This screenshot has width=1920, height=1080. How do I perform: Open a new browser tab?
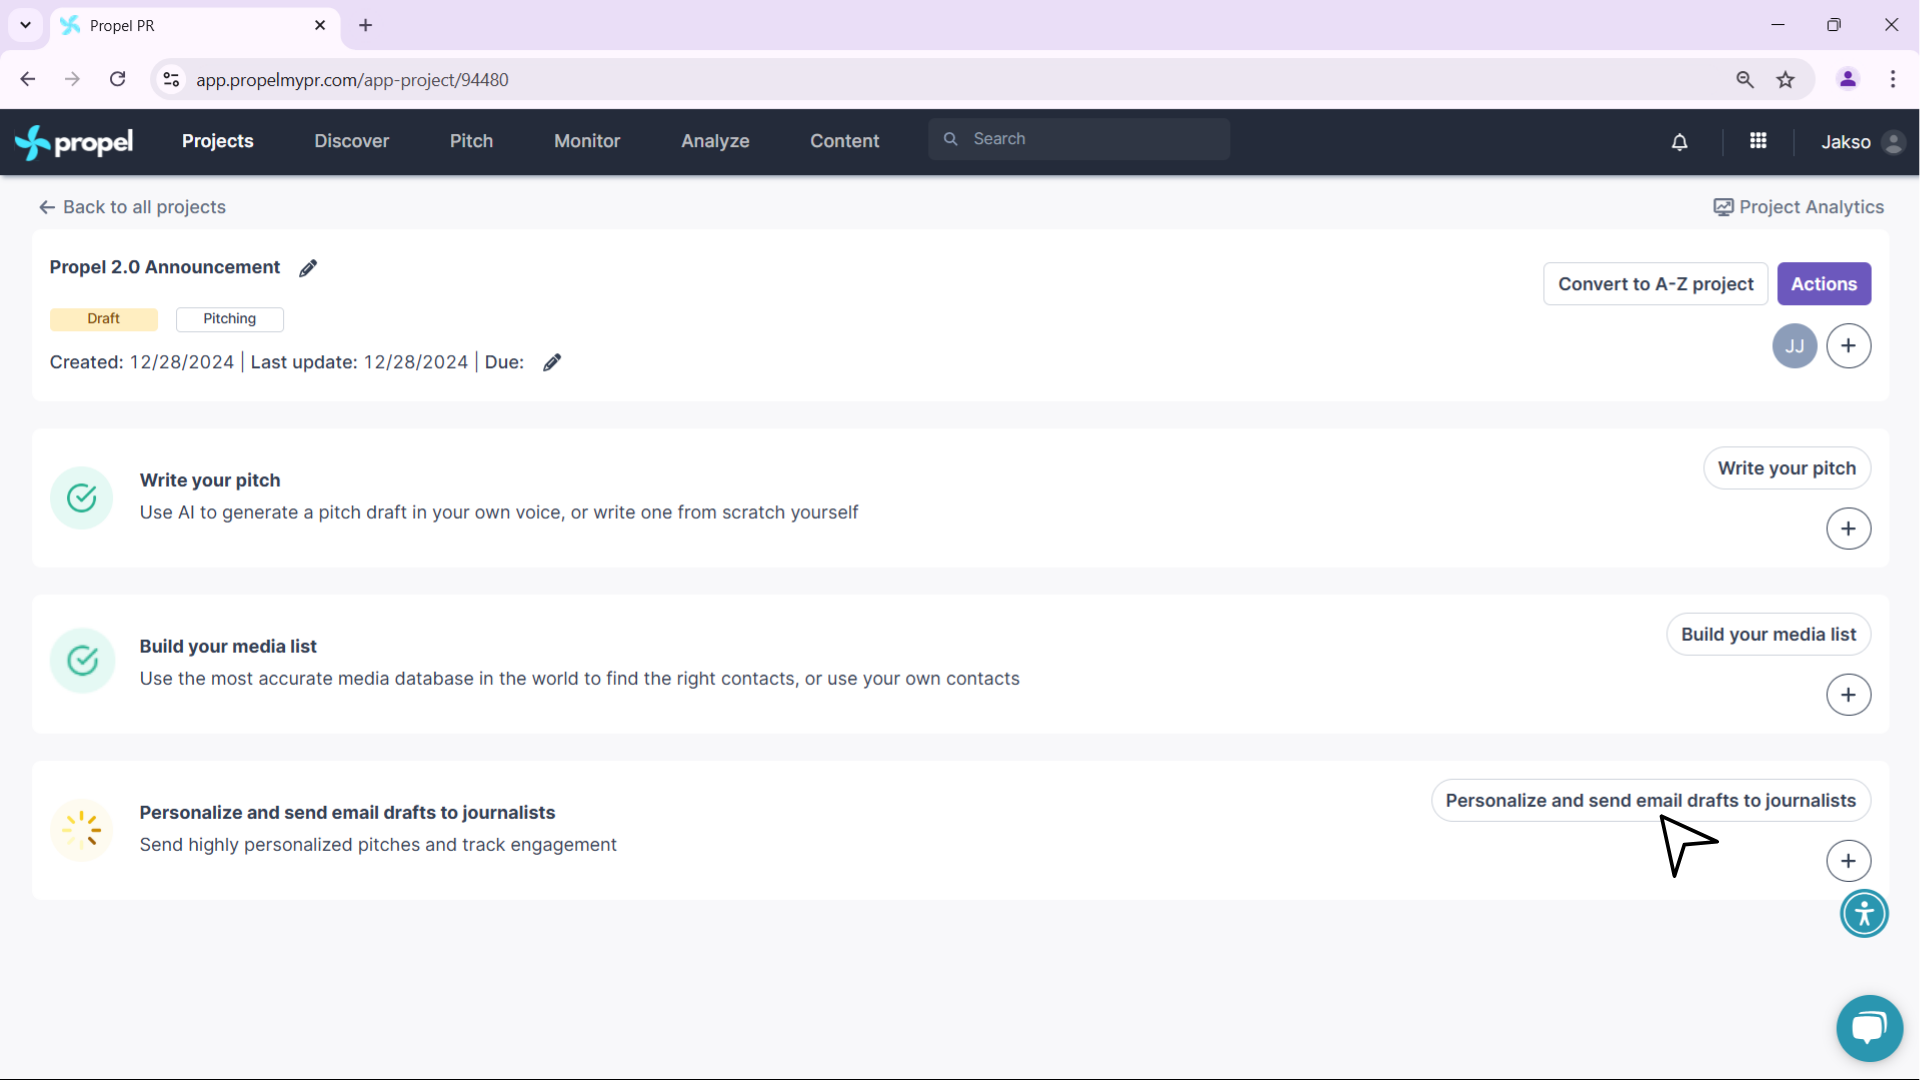pyautogui.click(x=366, y=25)
